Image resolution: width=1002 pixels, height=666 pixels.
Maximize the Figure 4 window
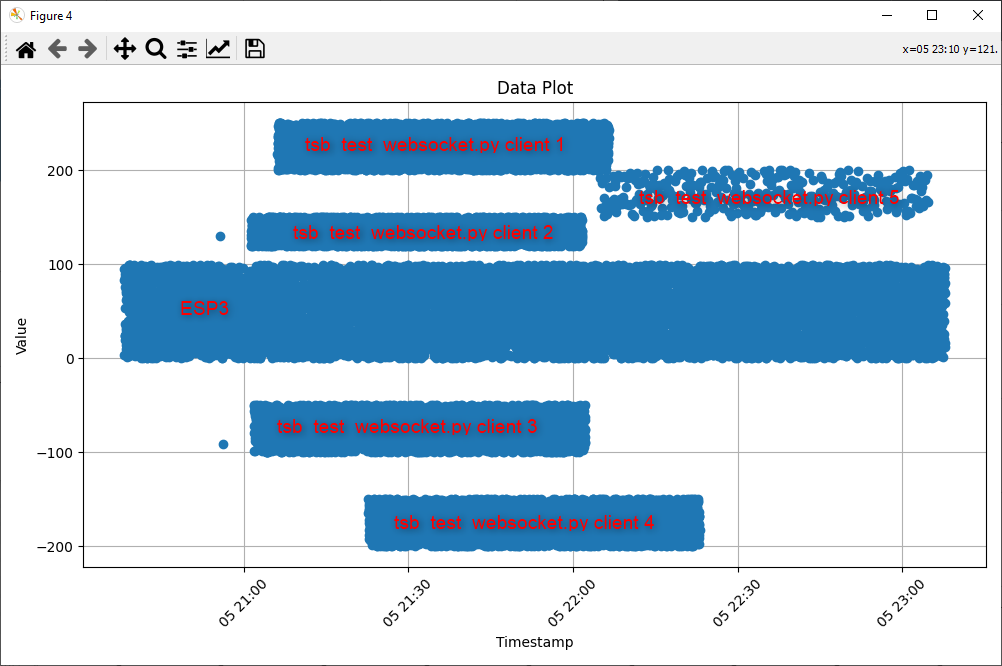tap(932, 15)
